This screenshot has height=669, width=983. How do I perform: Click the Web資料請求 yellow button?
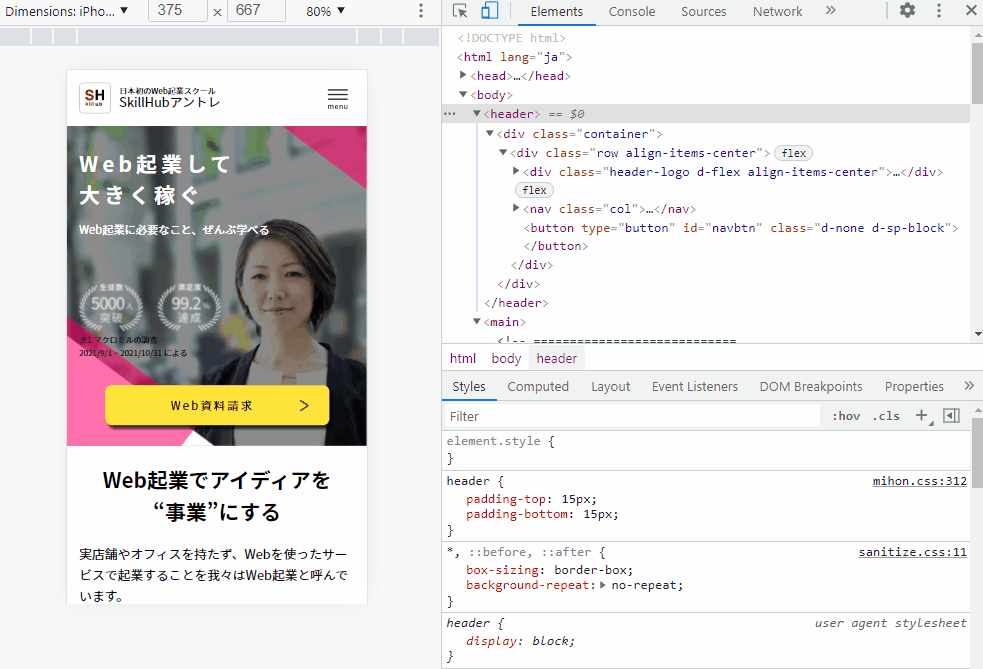(x=217, y=406)
